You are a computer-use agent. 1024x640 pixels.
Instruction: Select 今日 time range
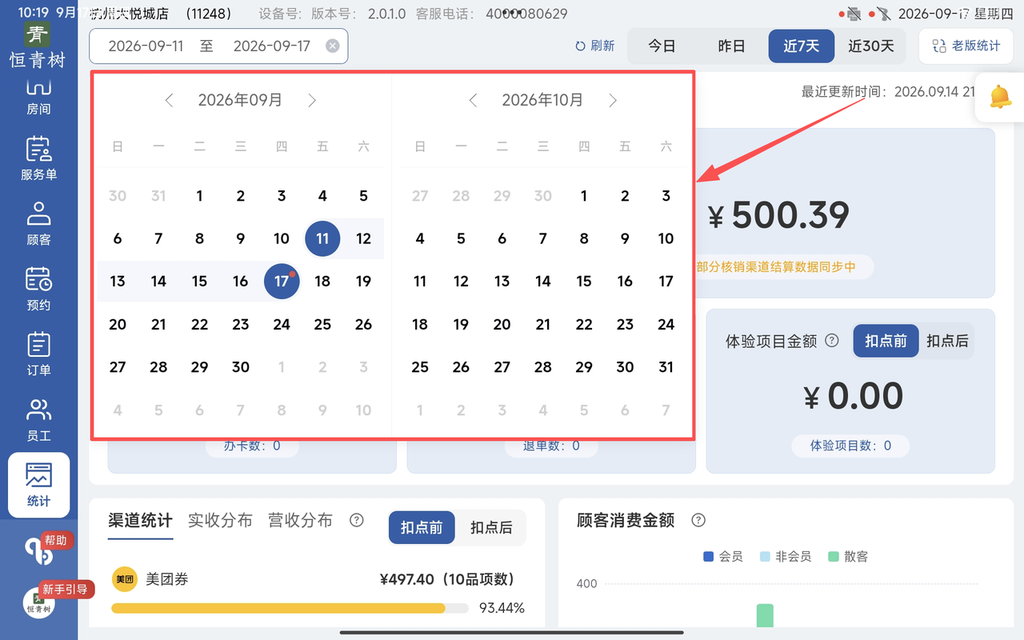point(661,46)
